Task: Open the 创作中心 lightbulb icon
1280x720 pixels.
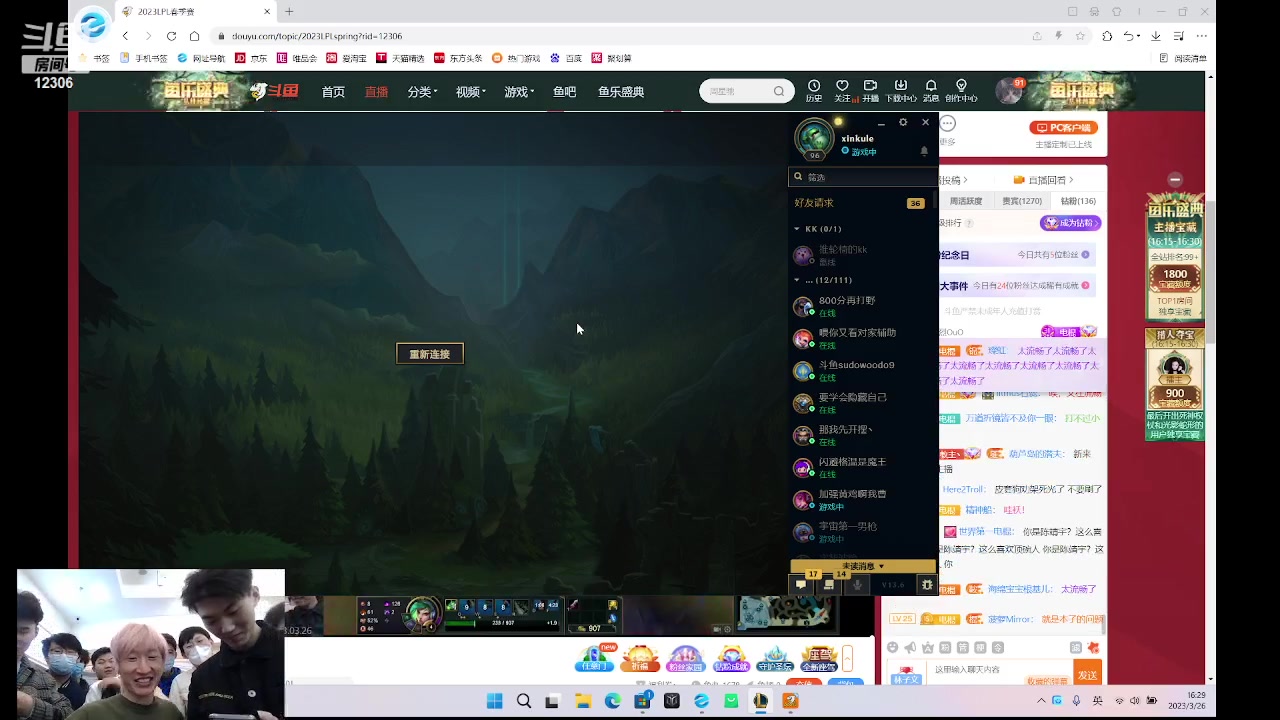Action: pos(961,90)
